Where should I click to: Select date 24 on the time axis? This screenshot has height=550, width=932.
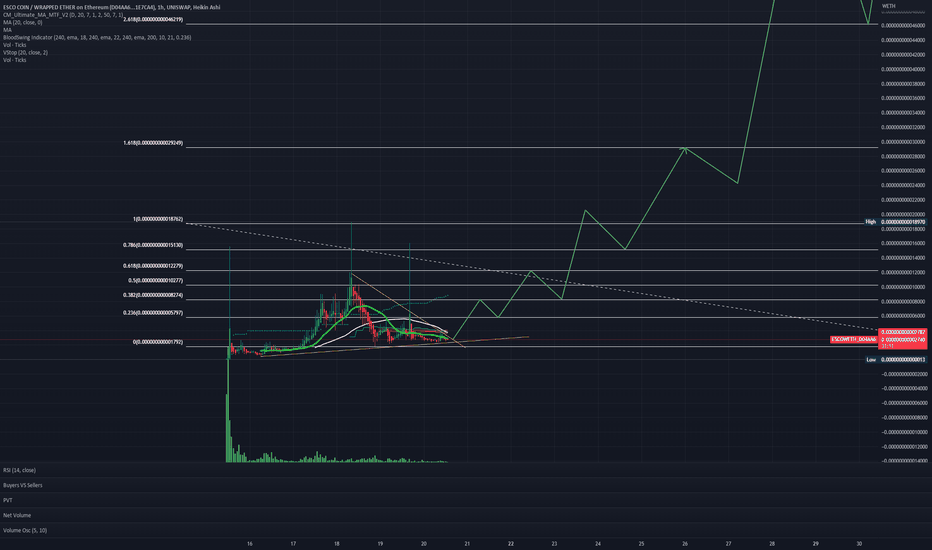pos(598,543)
